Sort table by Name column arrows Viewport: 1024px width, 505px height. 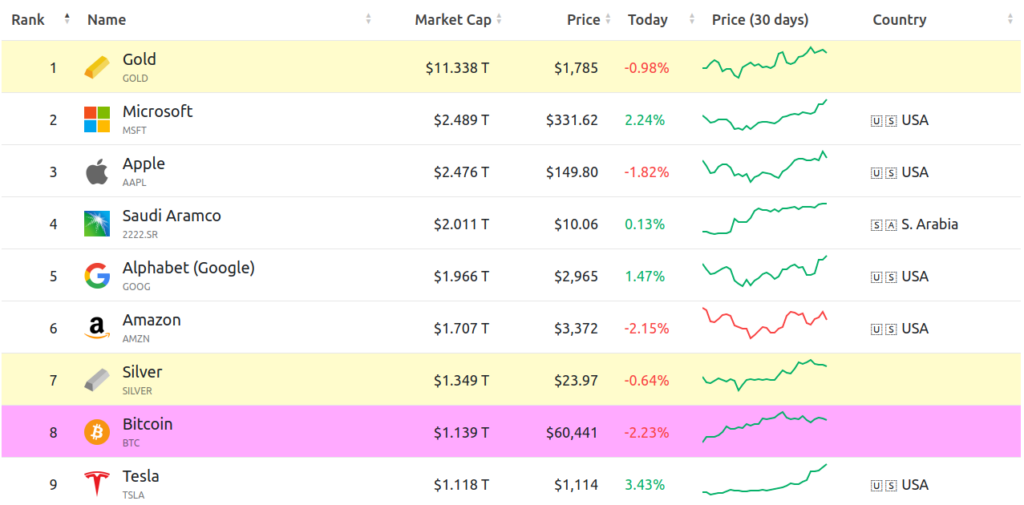(x=368, y=20)
